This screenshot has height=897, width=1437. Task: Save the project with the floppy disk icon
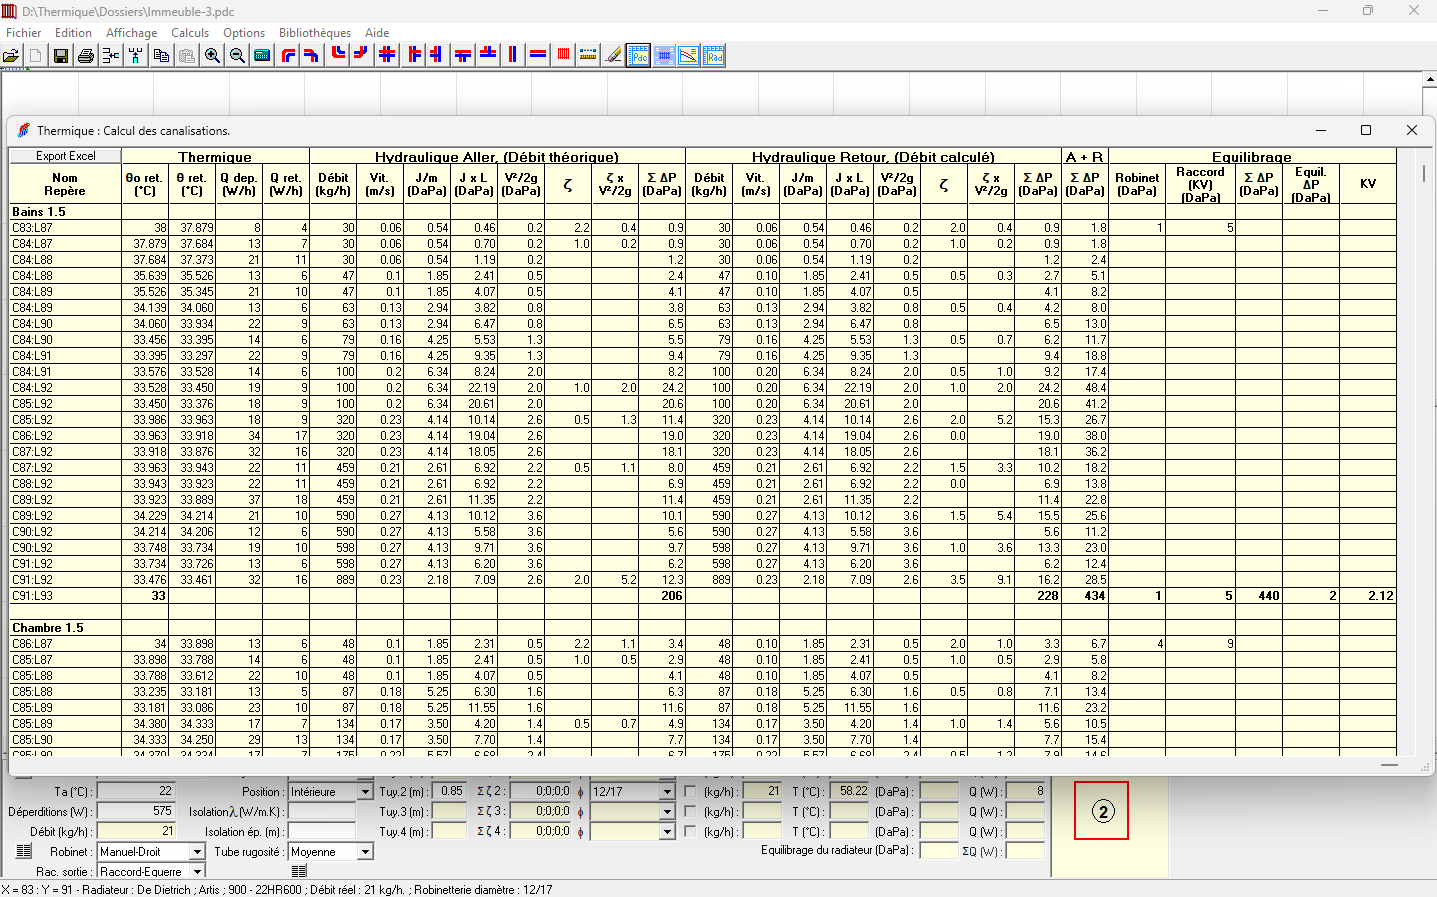tap(61, 56)
